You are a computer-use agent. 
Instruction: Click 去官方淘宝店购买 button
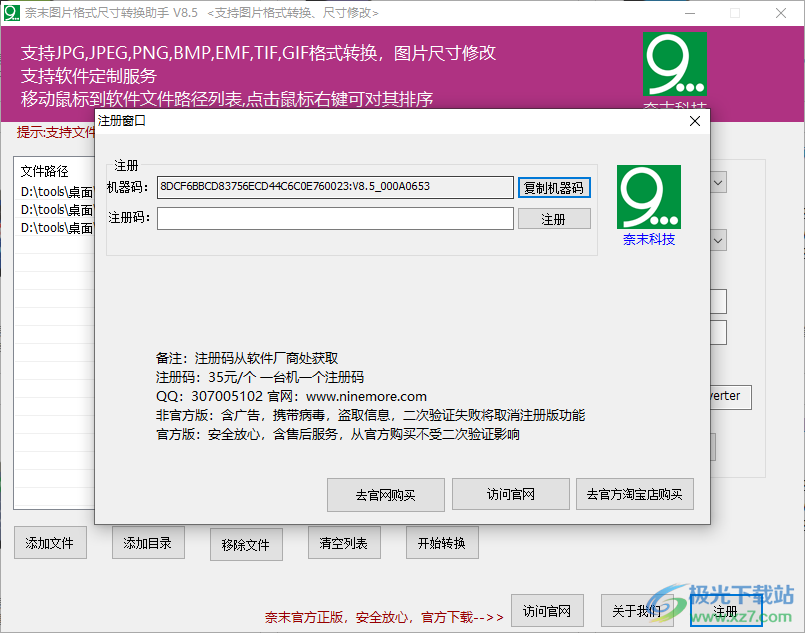pos(635,494)
